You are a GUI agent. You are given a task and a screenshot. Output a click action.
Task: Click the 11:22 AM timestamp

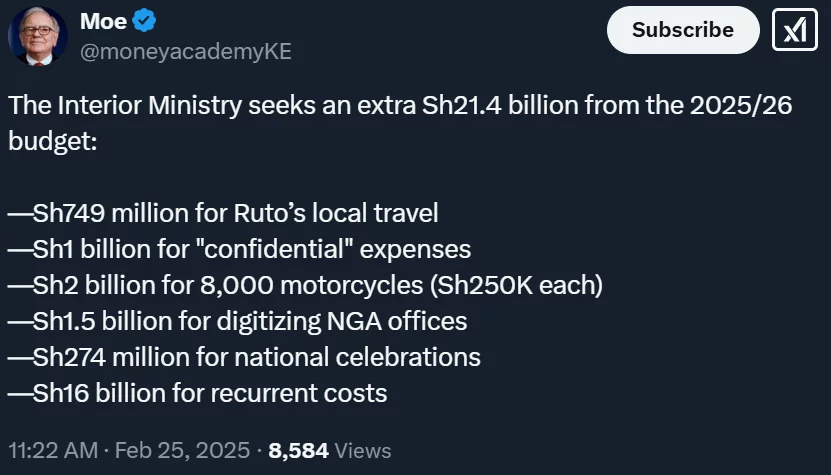point(54,450)
